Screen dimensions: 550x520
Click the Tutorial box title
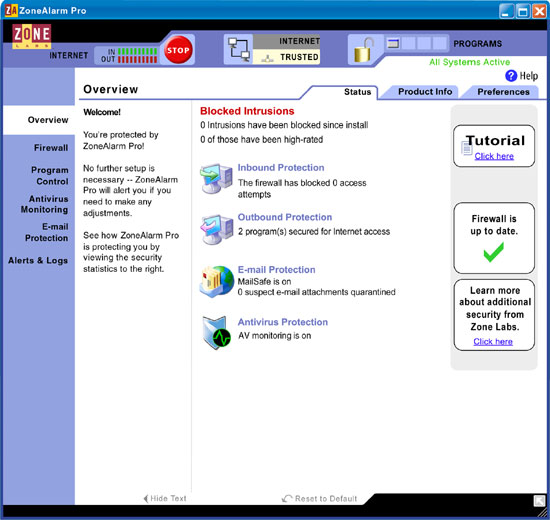click(x=495, y=141)
